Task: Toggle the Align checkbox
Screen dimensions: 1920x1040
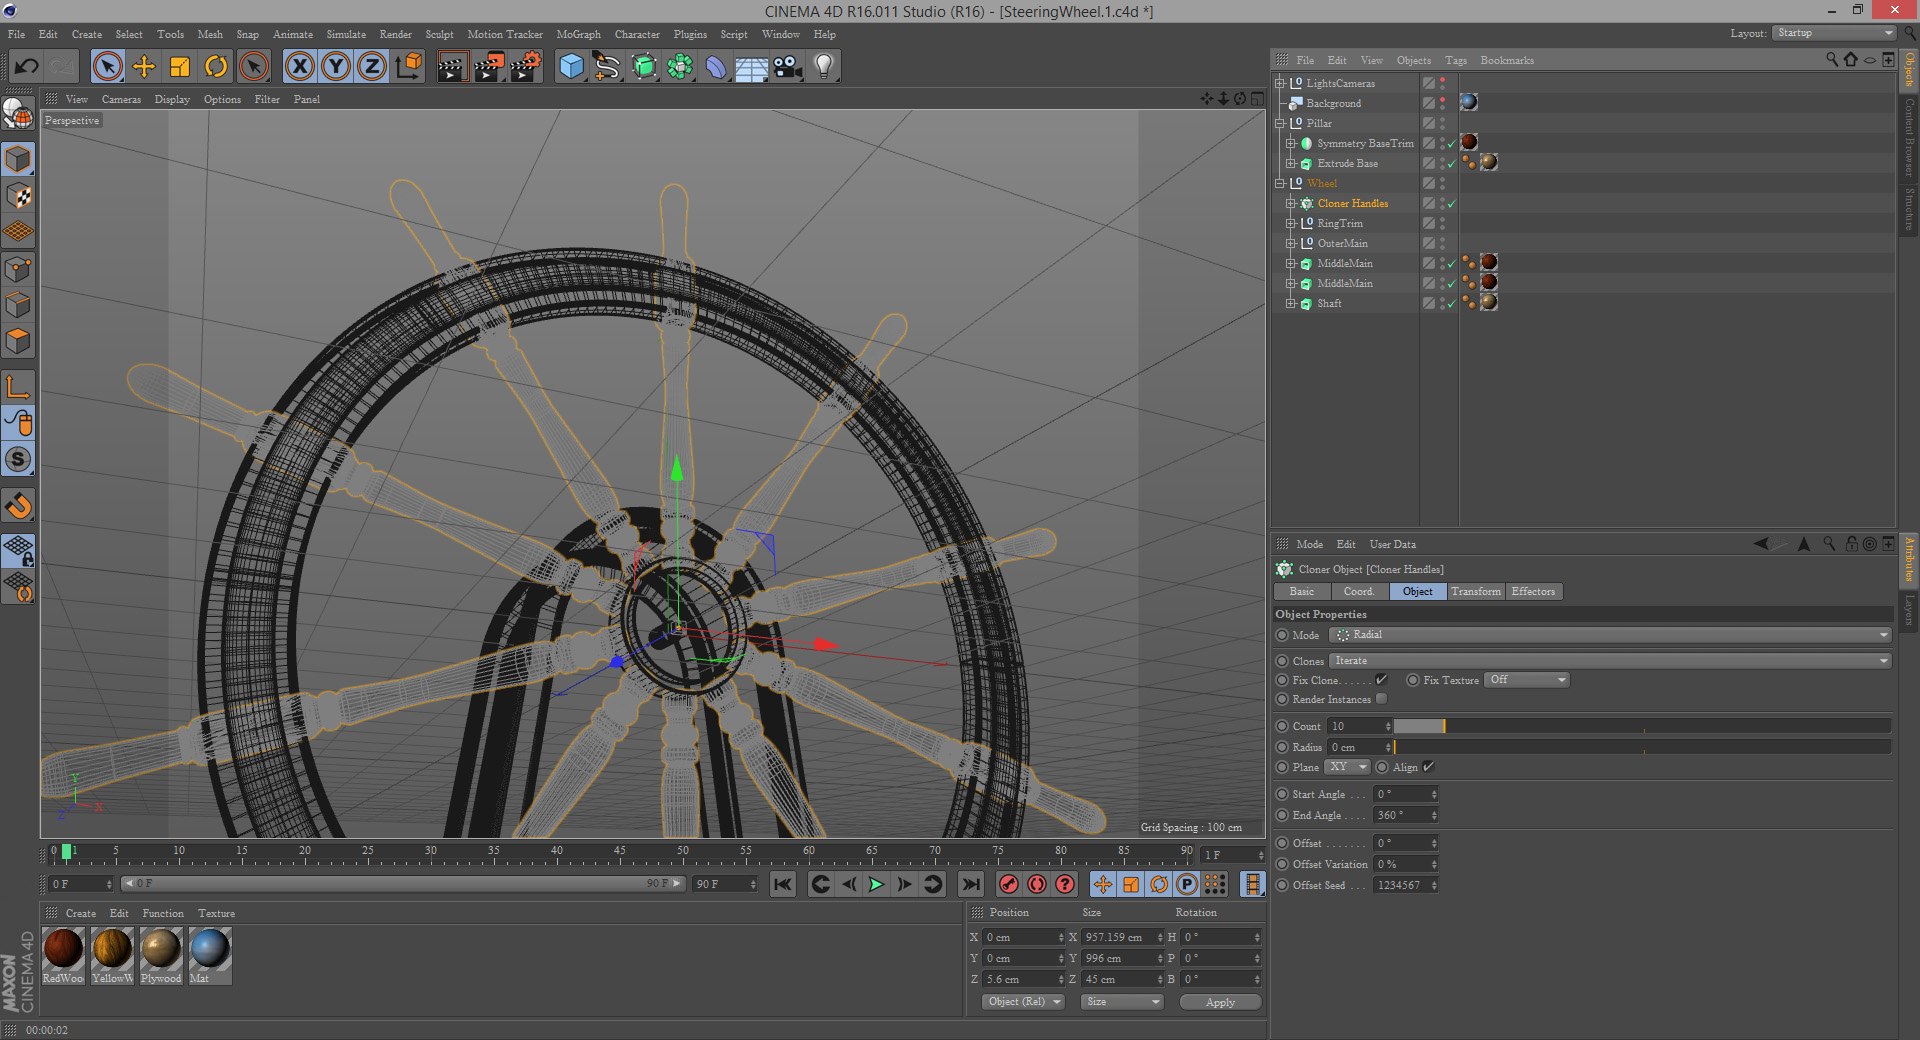Action: pos(1428,767)
